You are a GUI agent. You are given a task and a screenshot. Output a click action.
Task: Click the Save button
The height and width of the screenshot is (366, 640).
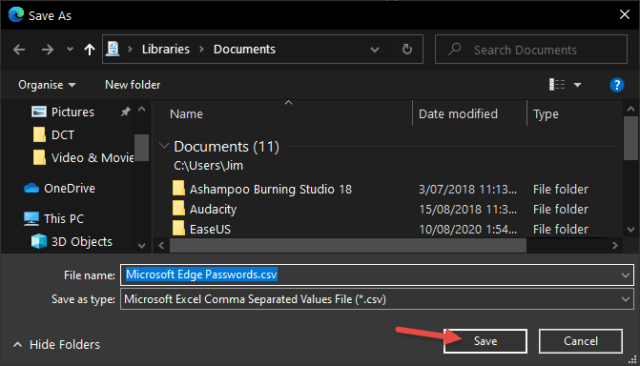(485, 341)
